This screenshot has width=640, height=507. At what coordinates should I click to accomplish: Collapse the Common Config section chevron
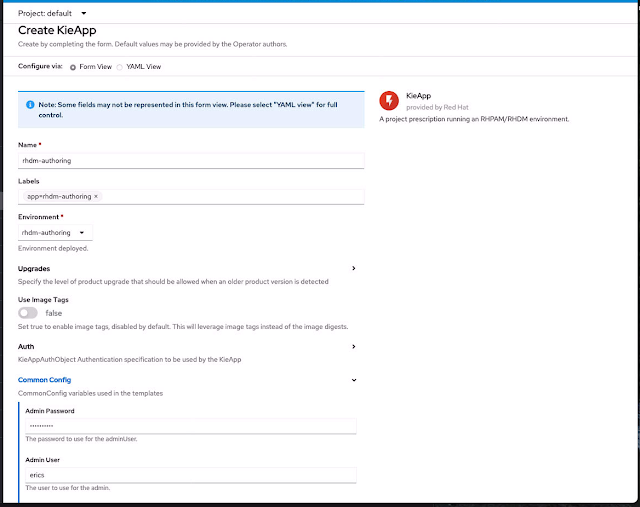pyautogui.click(x=354, y=380)
